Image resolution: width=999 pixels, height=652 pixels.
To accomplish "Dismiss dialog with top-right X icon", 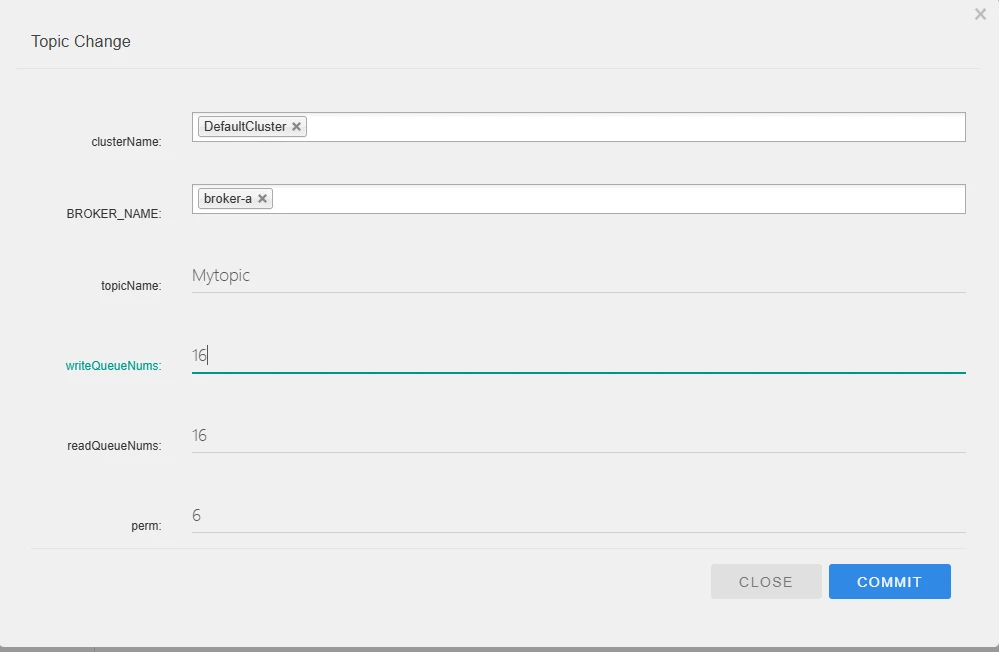I will click(x=980, y=14).
